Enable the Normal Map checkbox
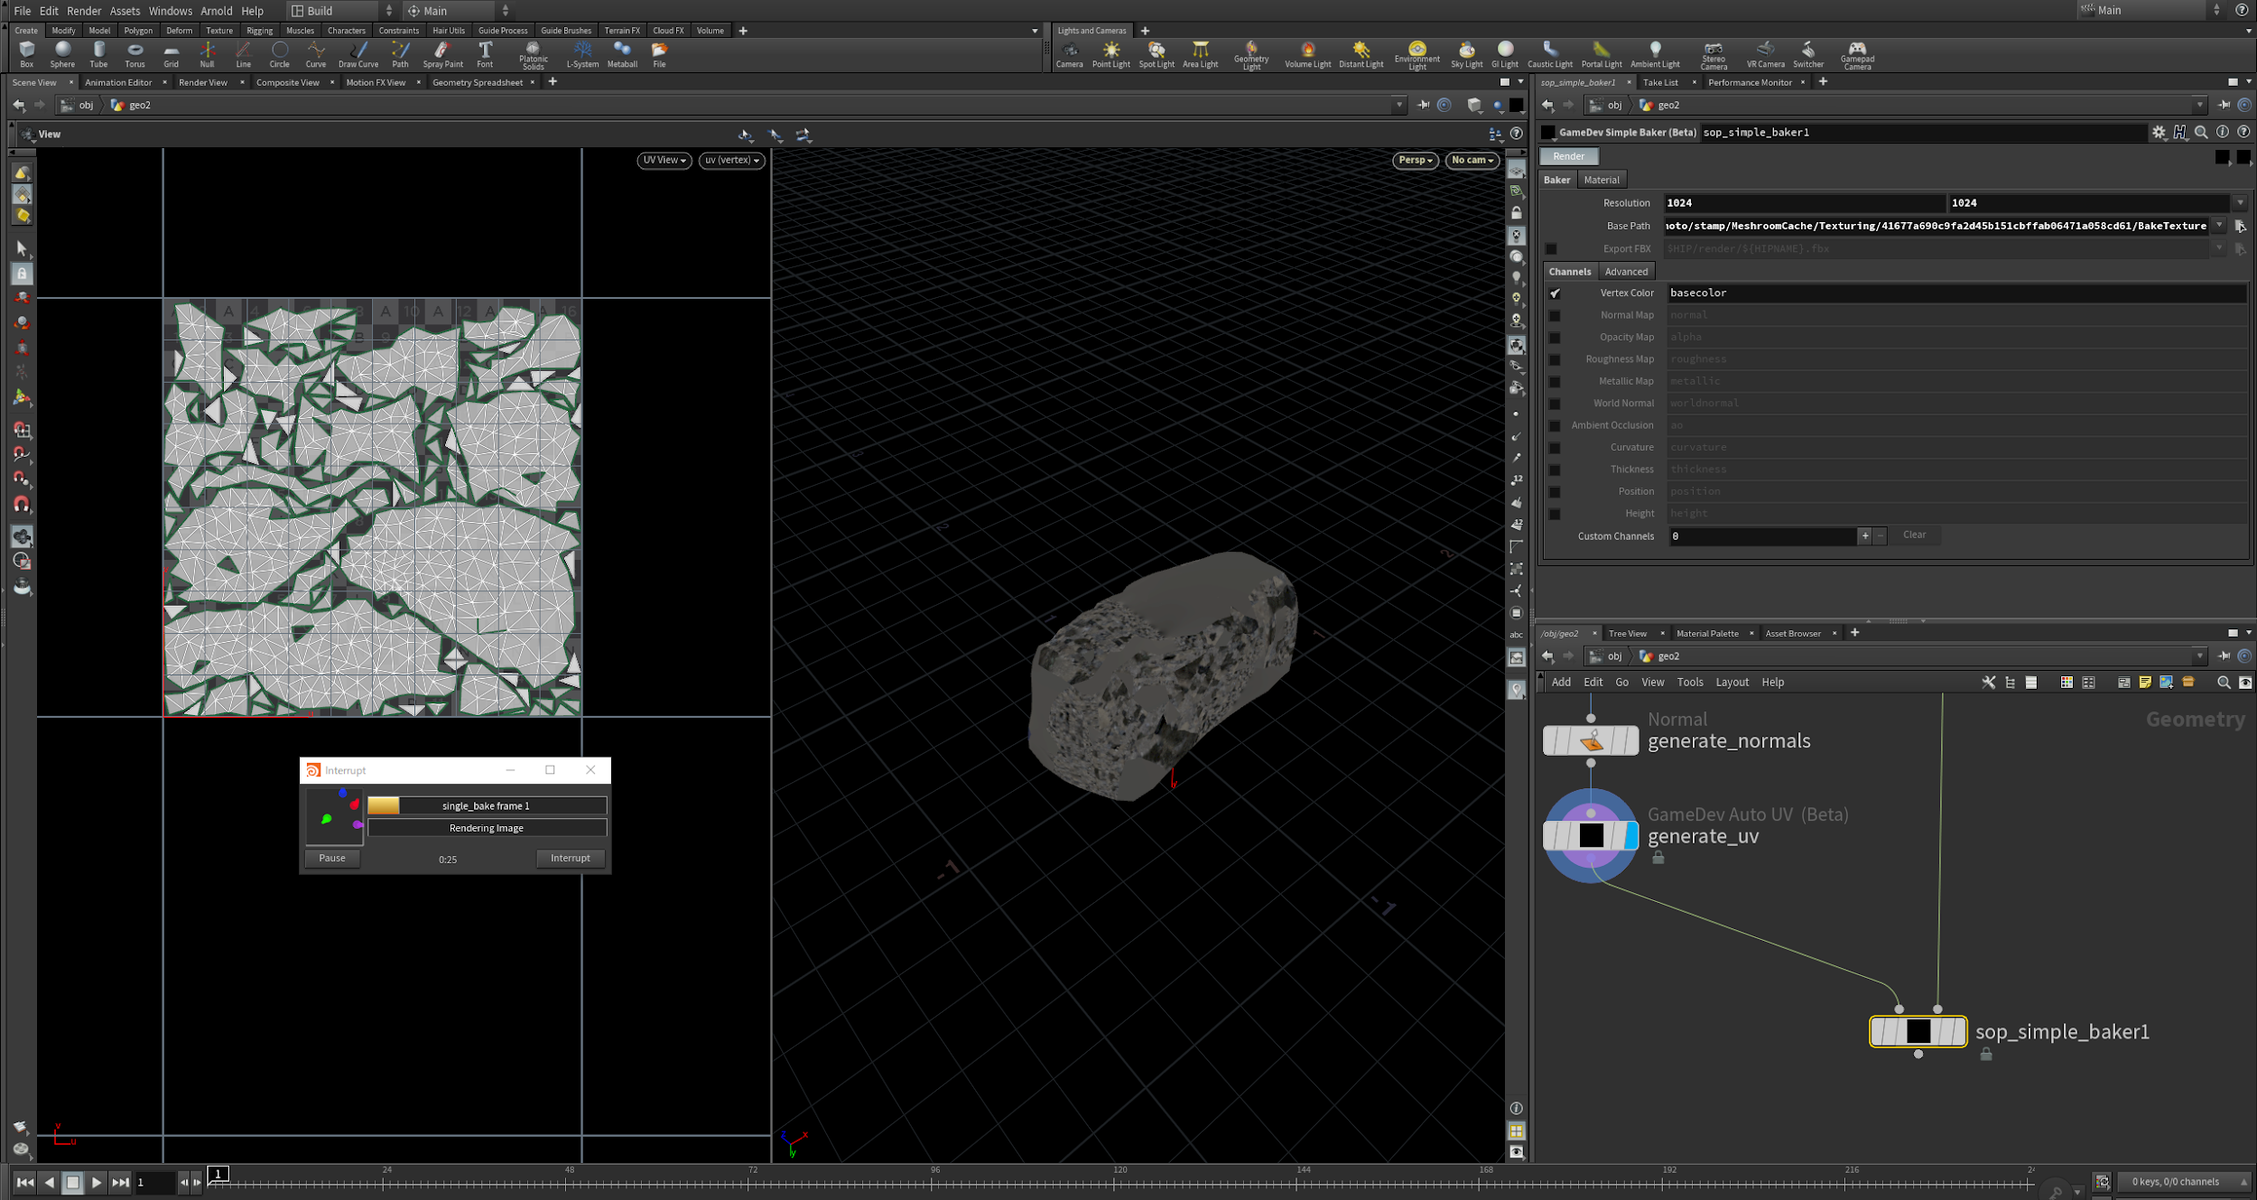This screenshot has height=1200, width=2257. pyautogui.click(x=1555, y=315)
